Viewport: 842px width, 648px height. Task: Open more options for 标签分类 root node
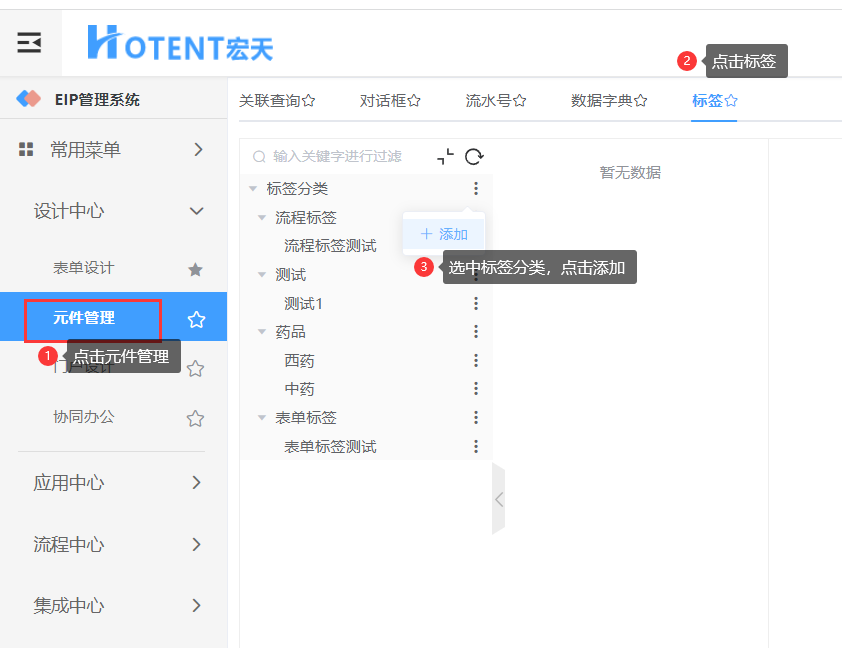tap(476, 188)
